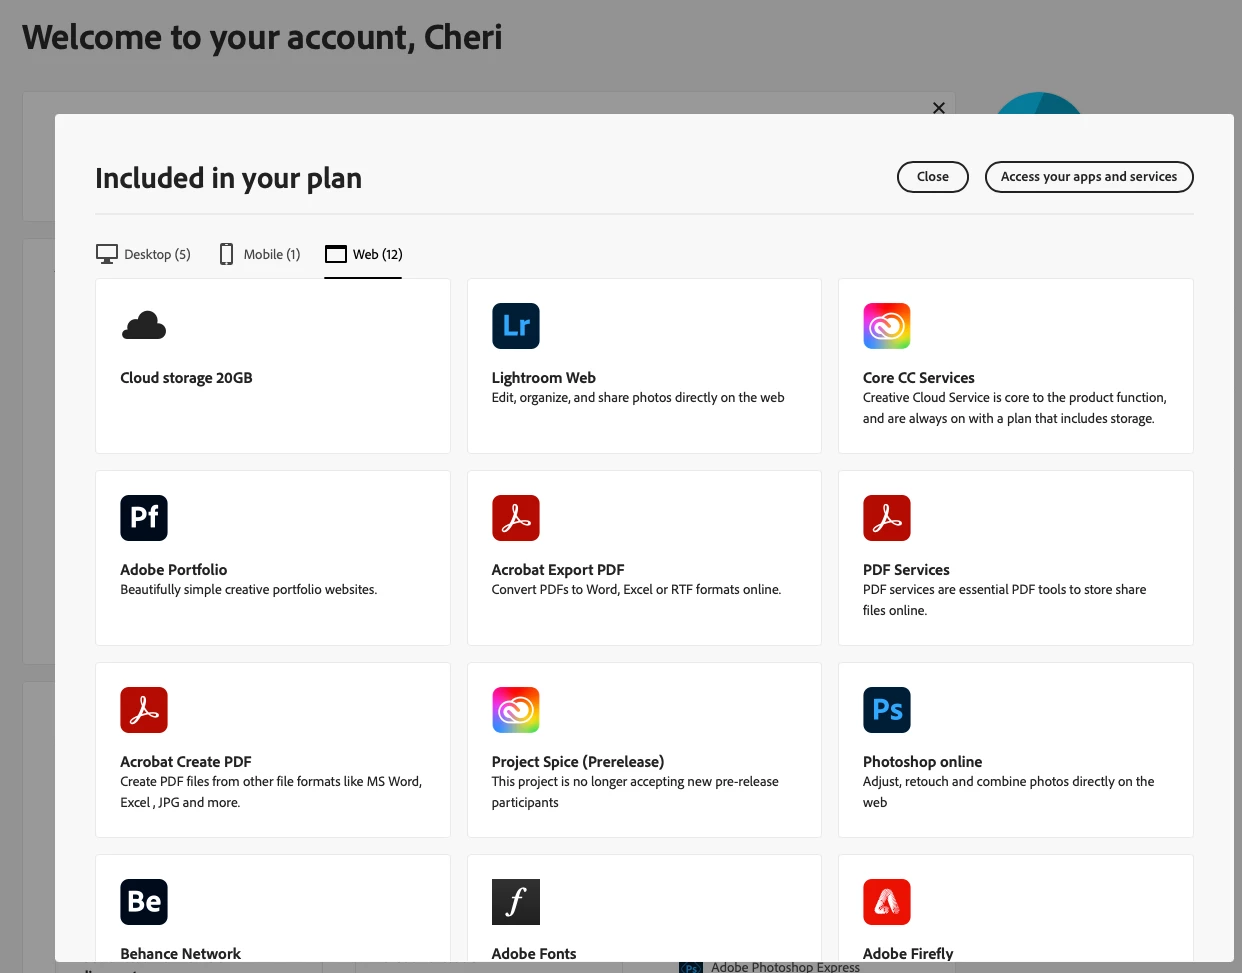Click the Lightroom Web title
The image size is (1242, 973).
click(544, 378)
